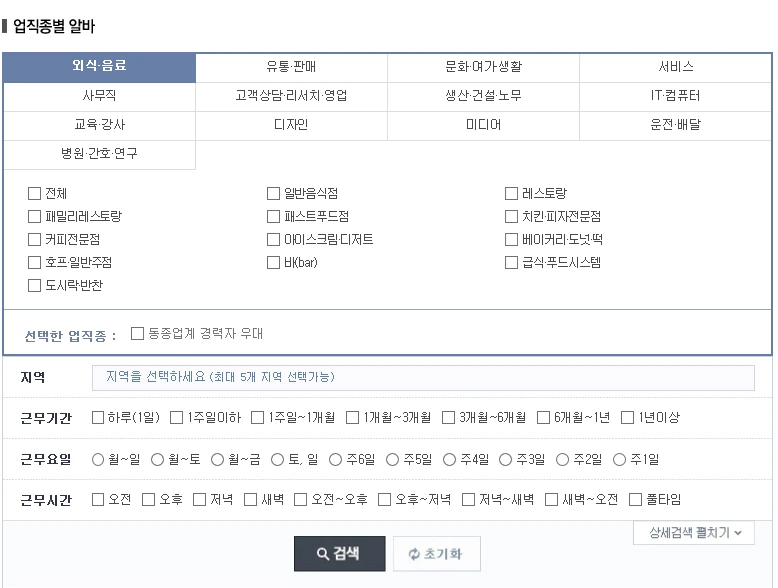
Task: Check the 패밀리레스토랑 option
Action: [34, 216]
